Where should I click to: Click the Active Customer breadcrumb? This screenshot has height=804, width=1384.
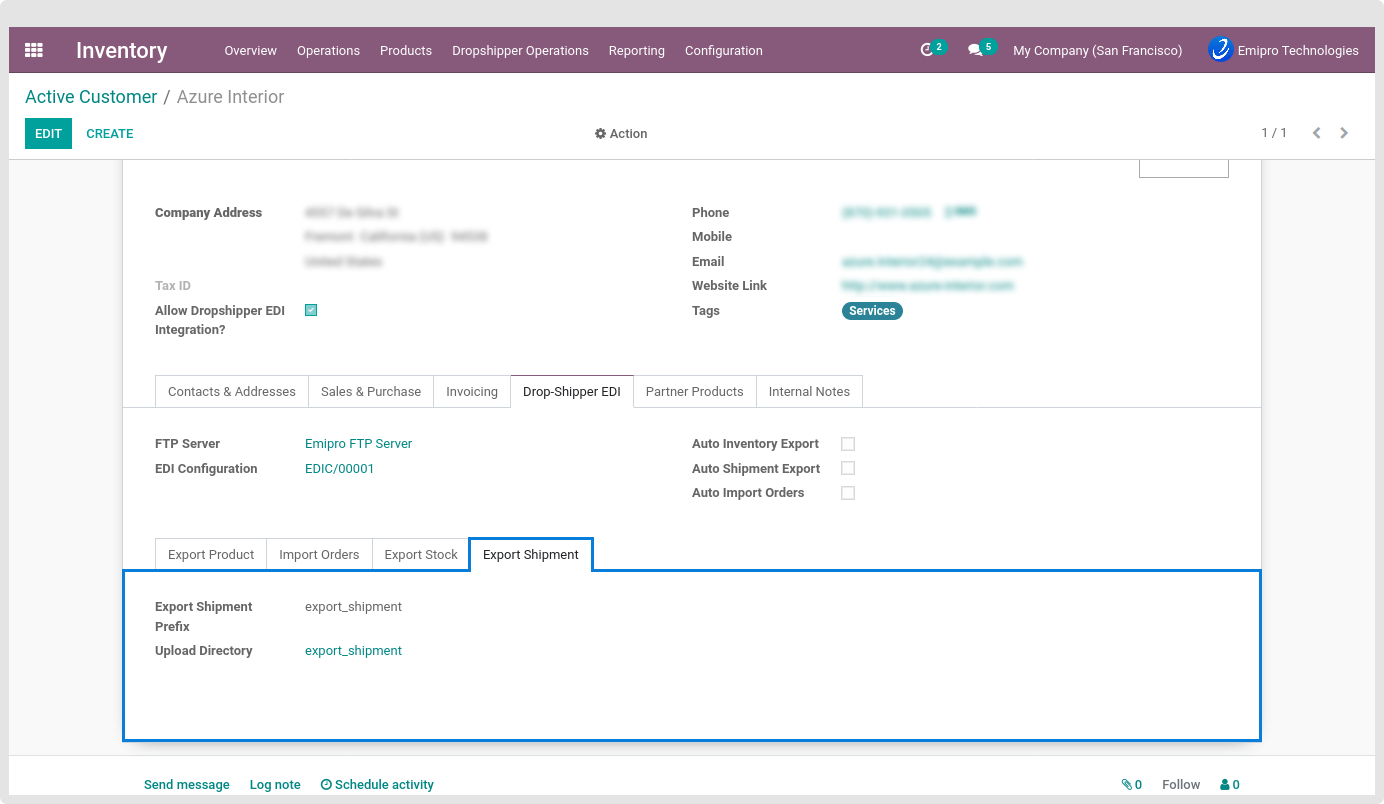[91, 97]
